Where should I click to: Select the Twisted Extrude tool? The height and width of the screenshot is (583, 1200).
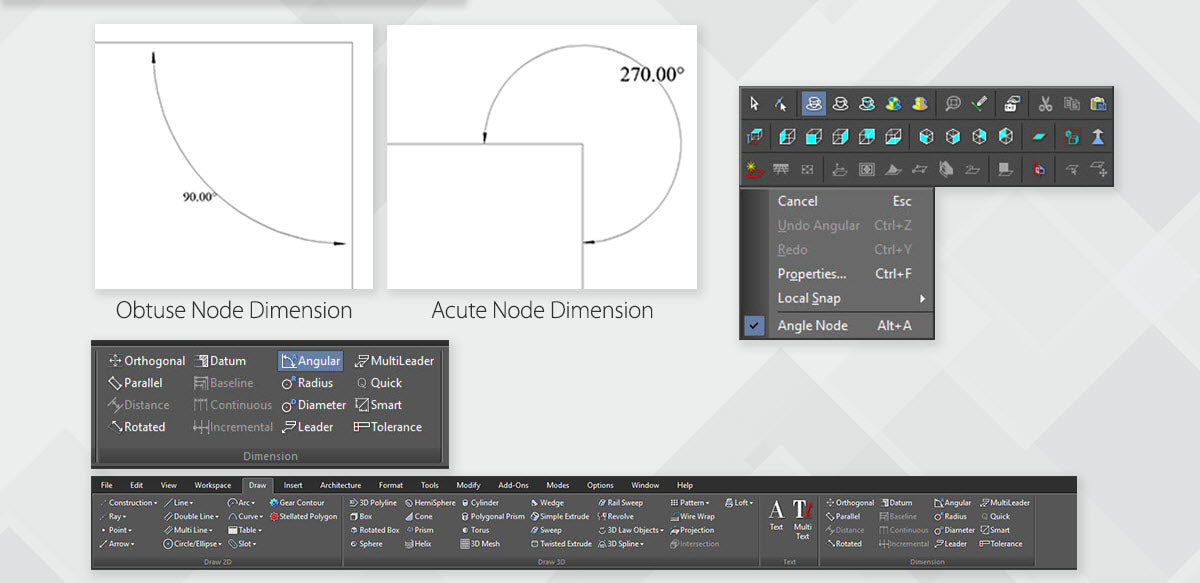[562, 544]
